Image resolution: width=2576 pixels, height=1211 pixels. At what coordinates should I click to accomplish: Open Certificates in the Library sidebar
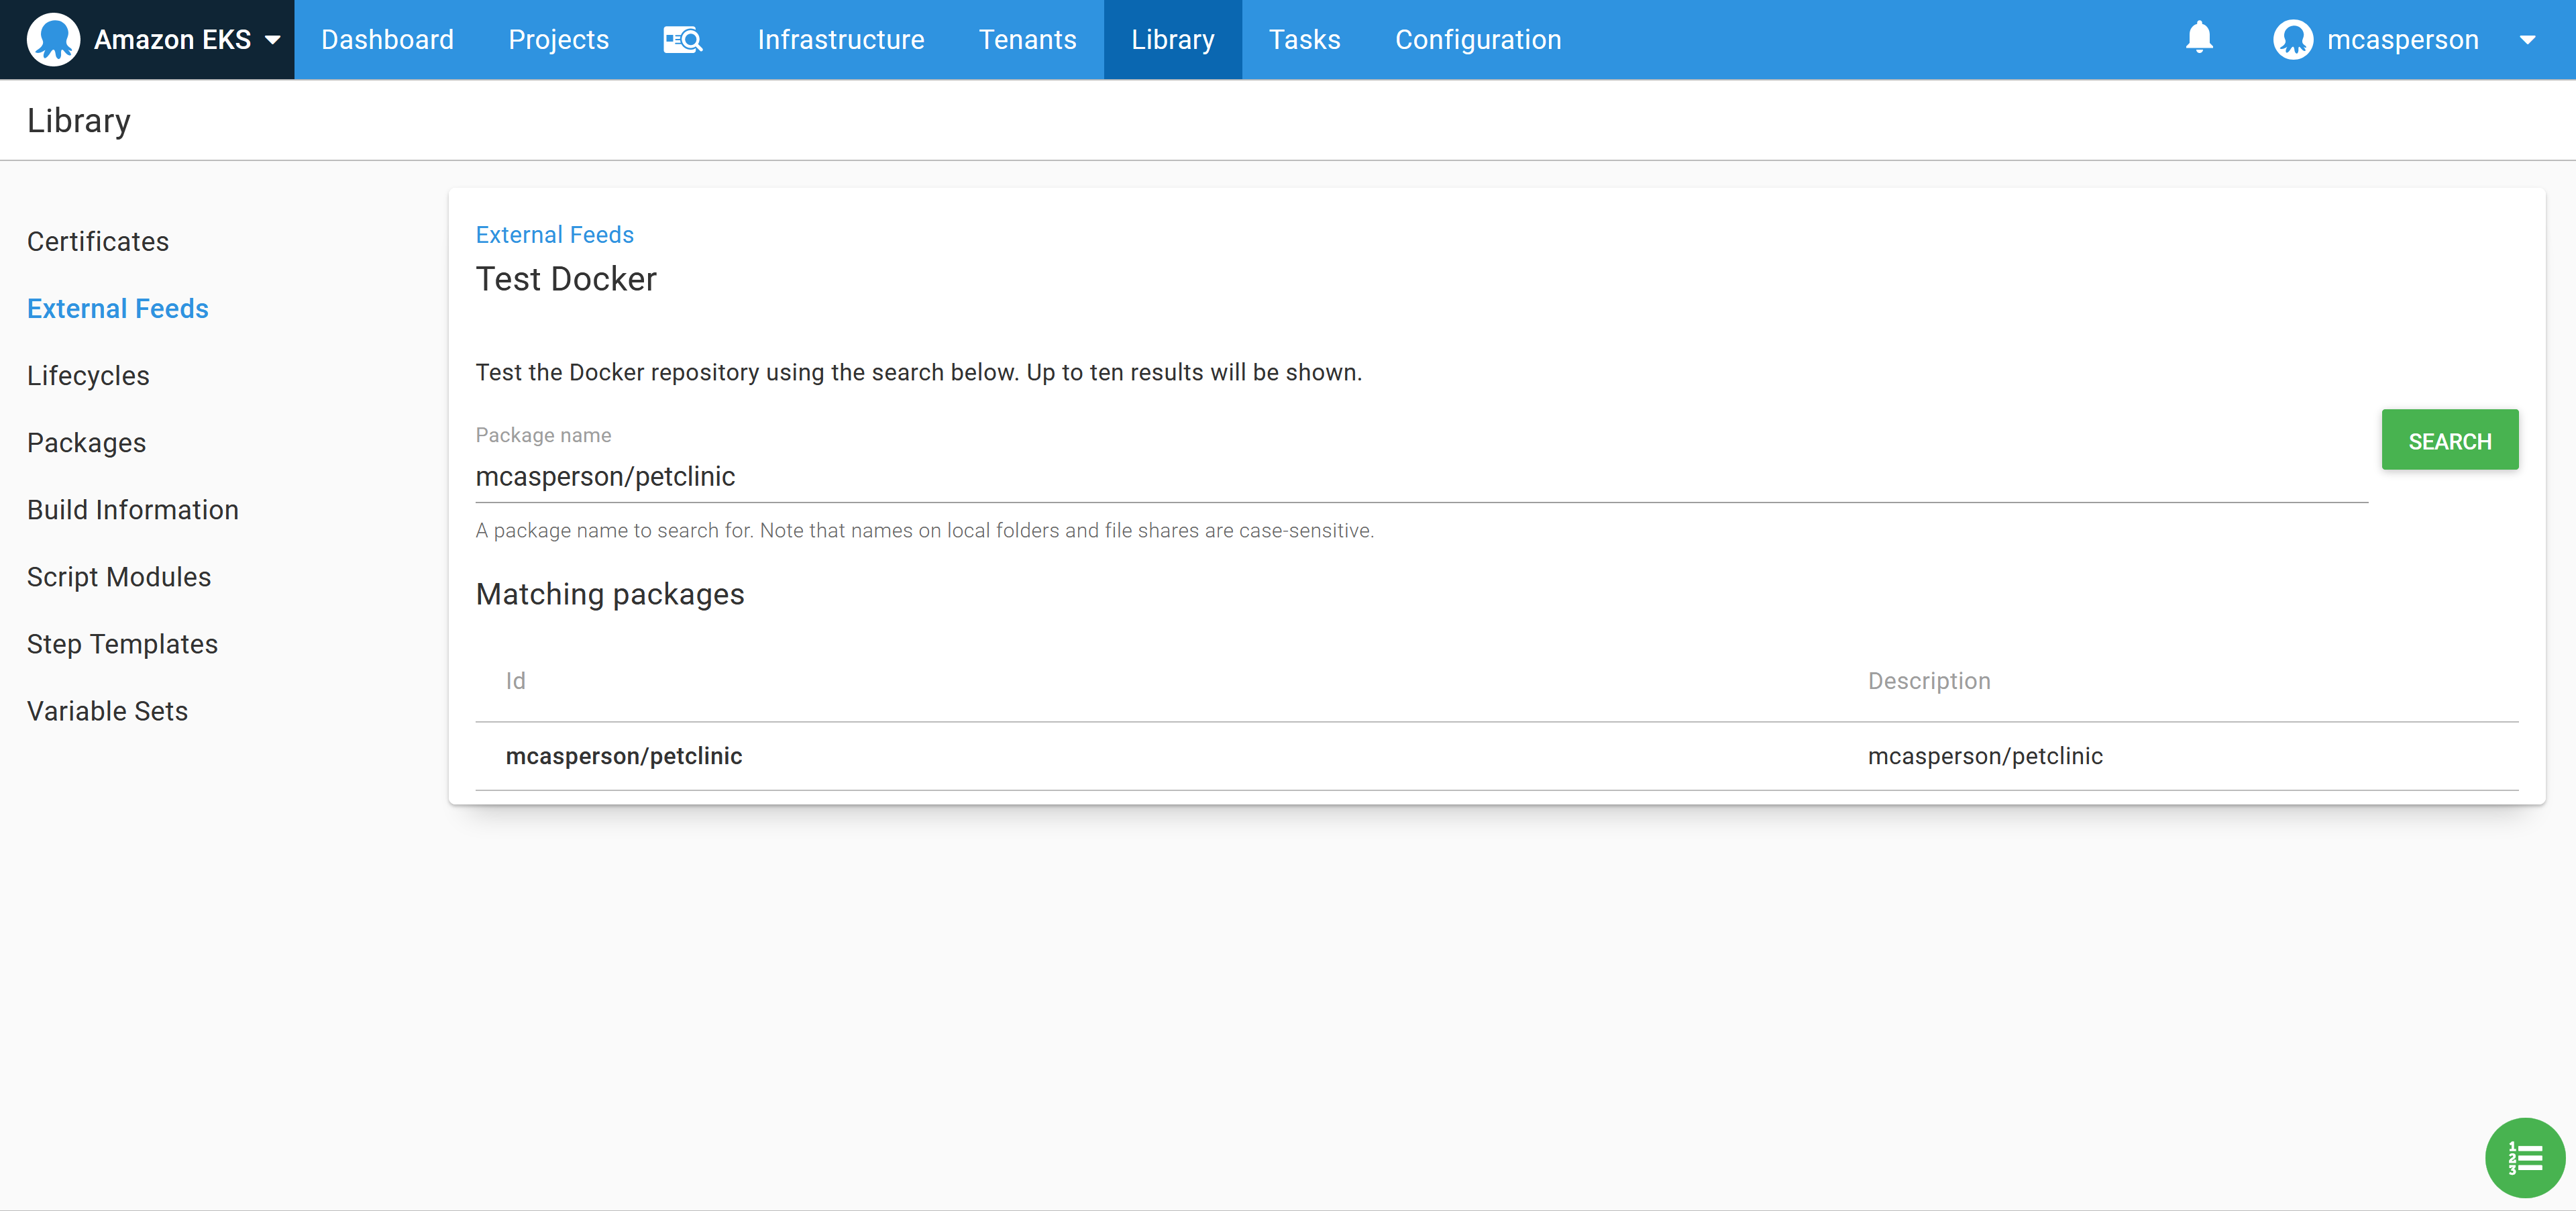pyautogui.click(x=97, y=241)
